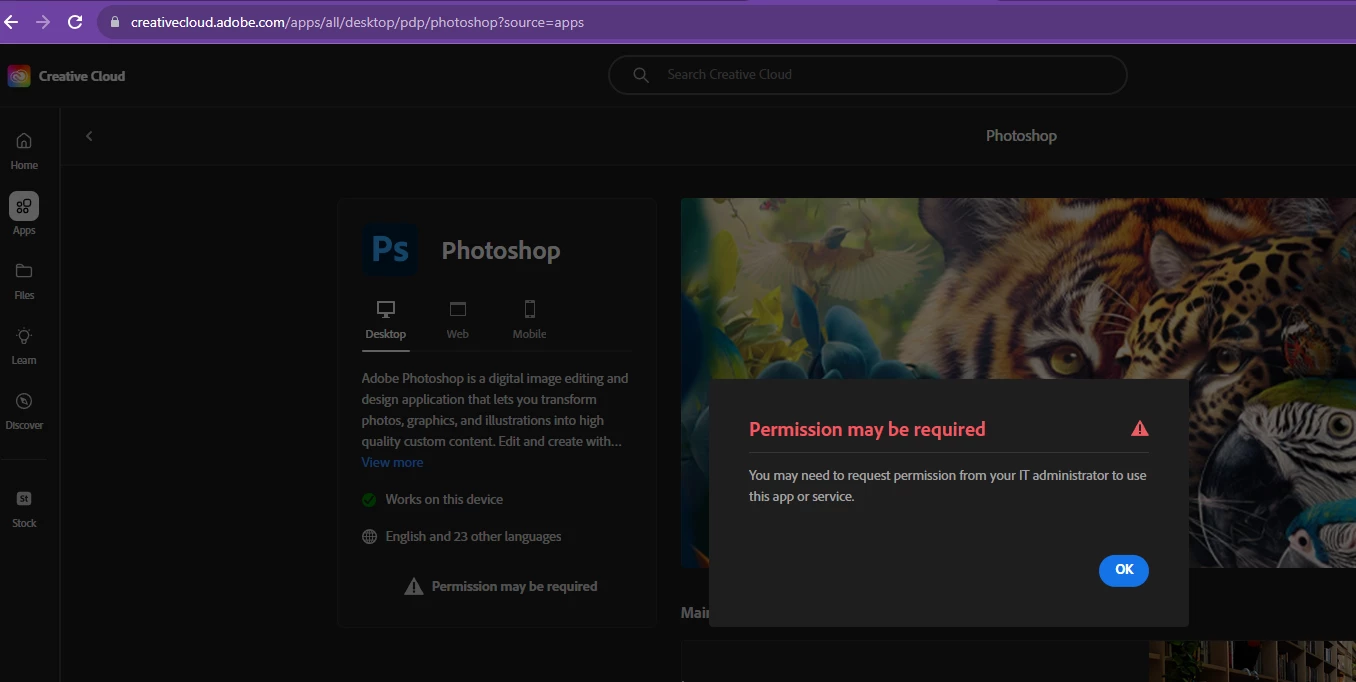
Task: Click the Creative Cloud title text
Action: pos(82,76)
